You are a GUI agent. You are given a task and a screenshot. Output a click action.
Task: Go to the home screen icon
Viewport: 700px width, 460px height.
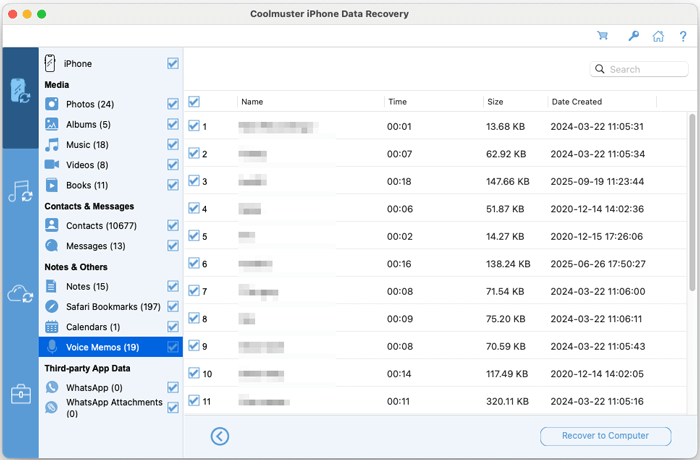click(658, 36)
